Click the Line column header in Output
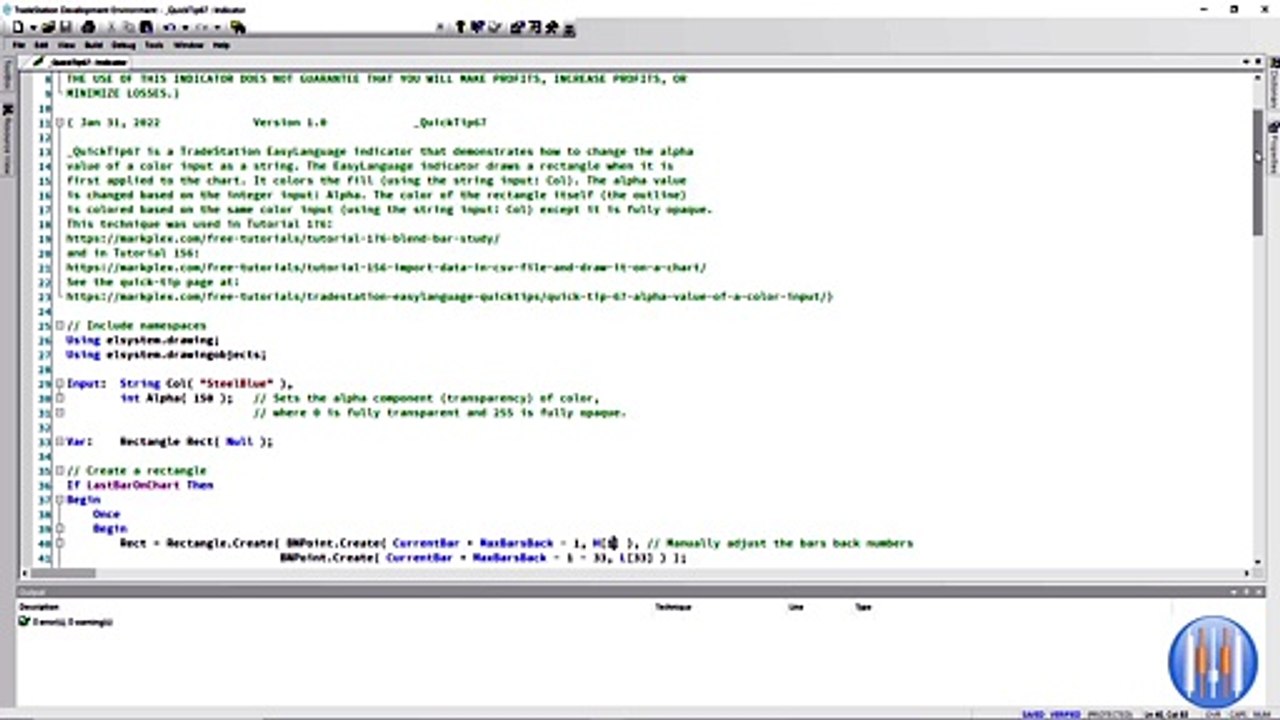Viewport: 1280px width, 720px height. coord(796,607)
